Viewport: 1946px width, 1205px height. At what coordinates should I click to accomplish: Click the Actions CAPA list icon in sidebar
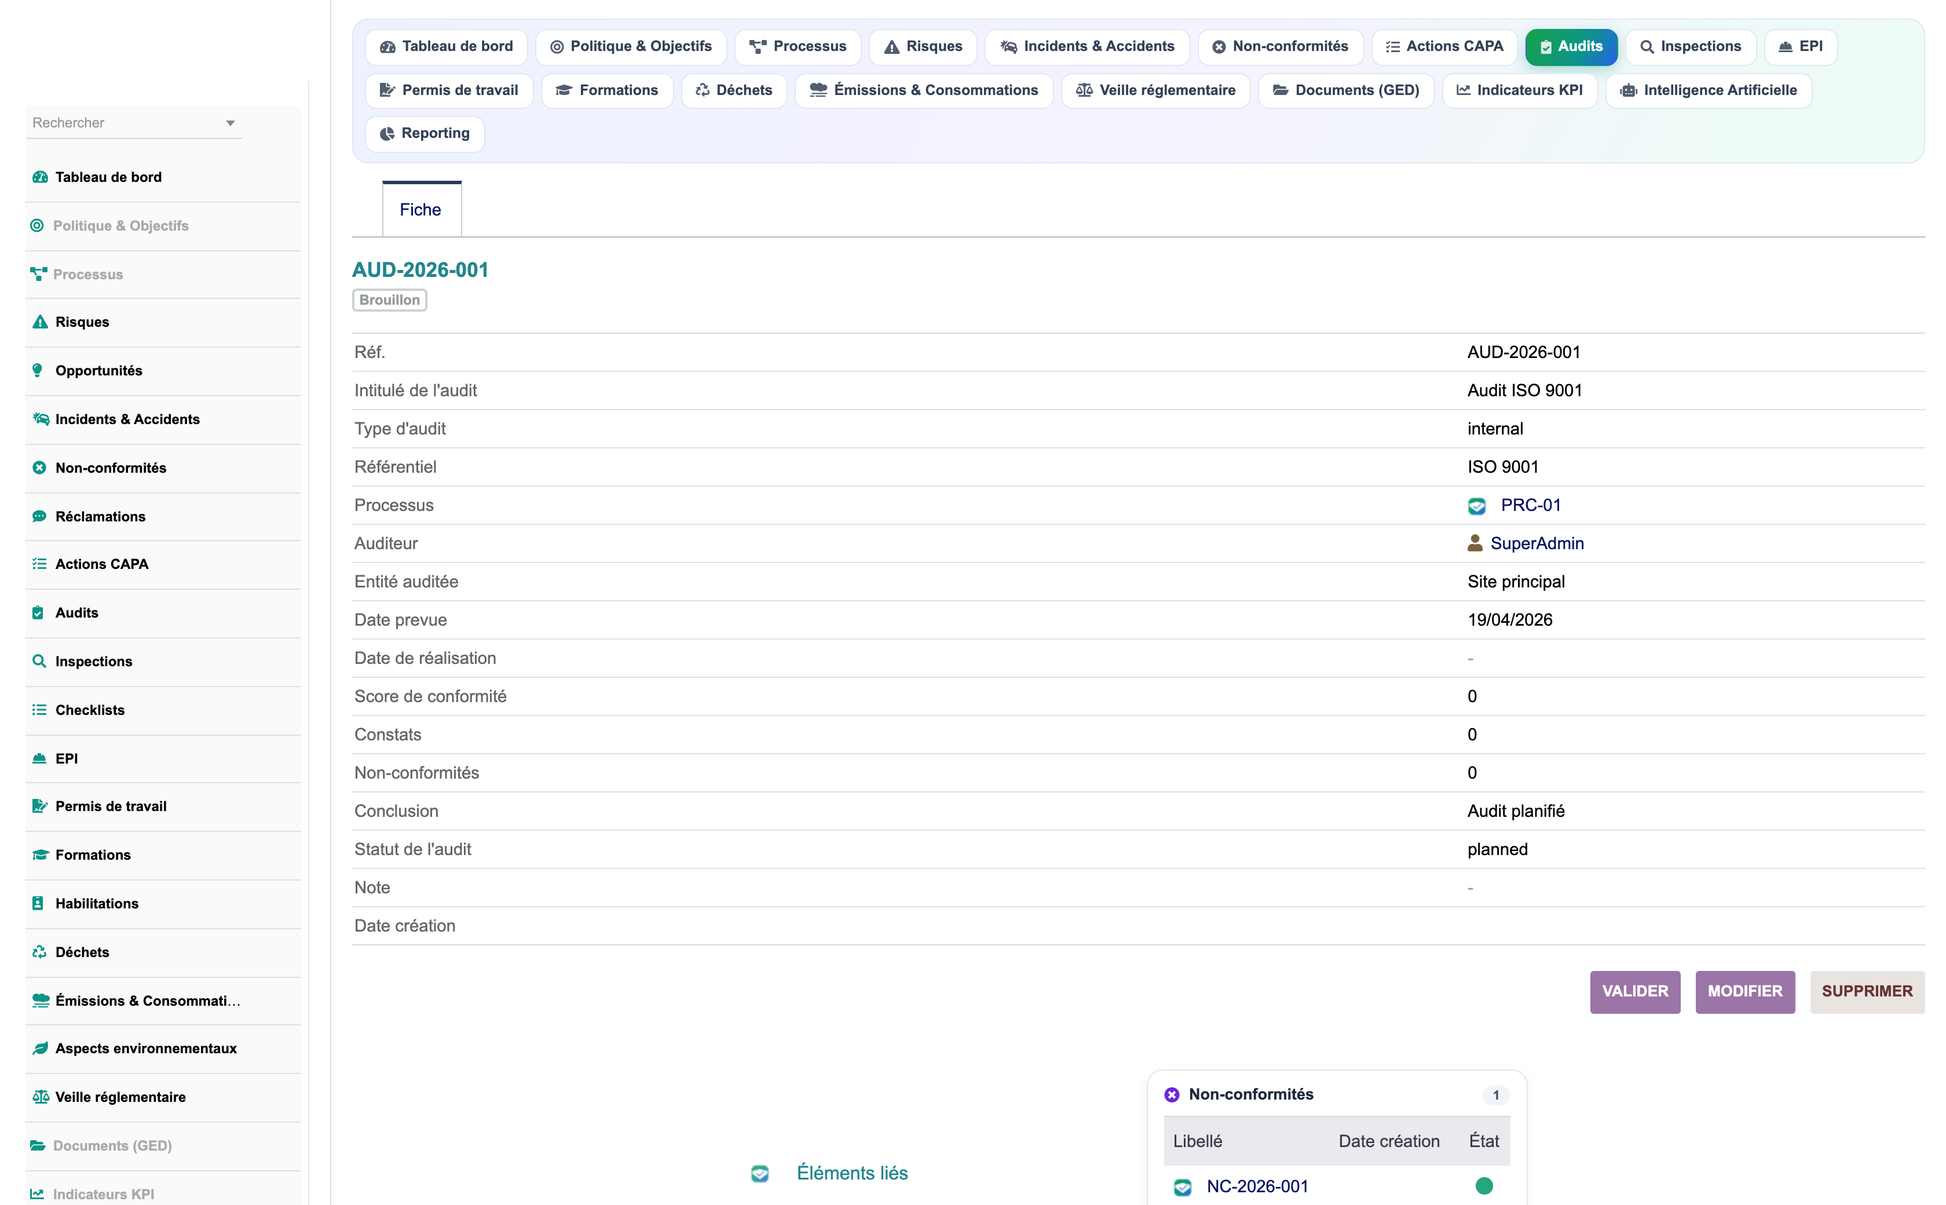click(x=39, y=564)
